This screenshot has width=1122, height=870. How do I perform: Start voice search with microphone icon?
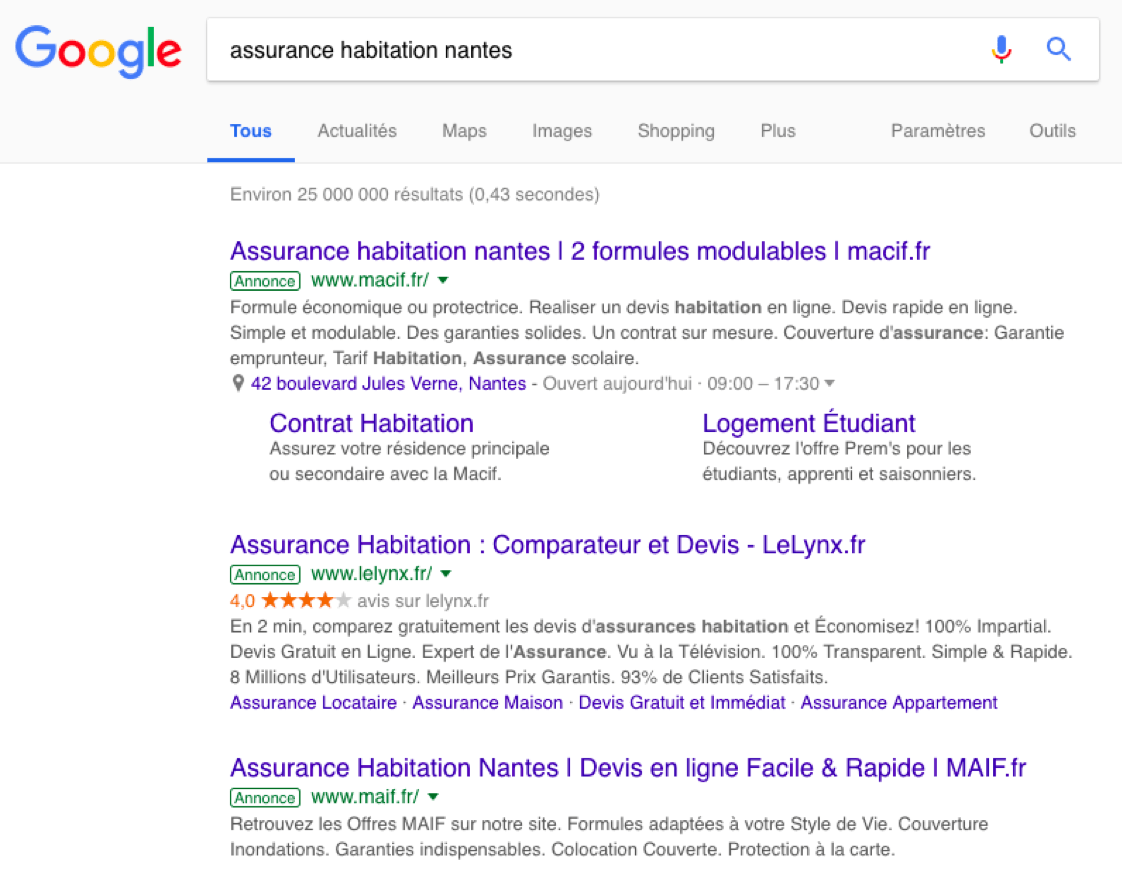[x=1001, y=49]
